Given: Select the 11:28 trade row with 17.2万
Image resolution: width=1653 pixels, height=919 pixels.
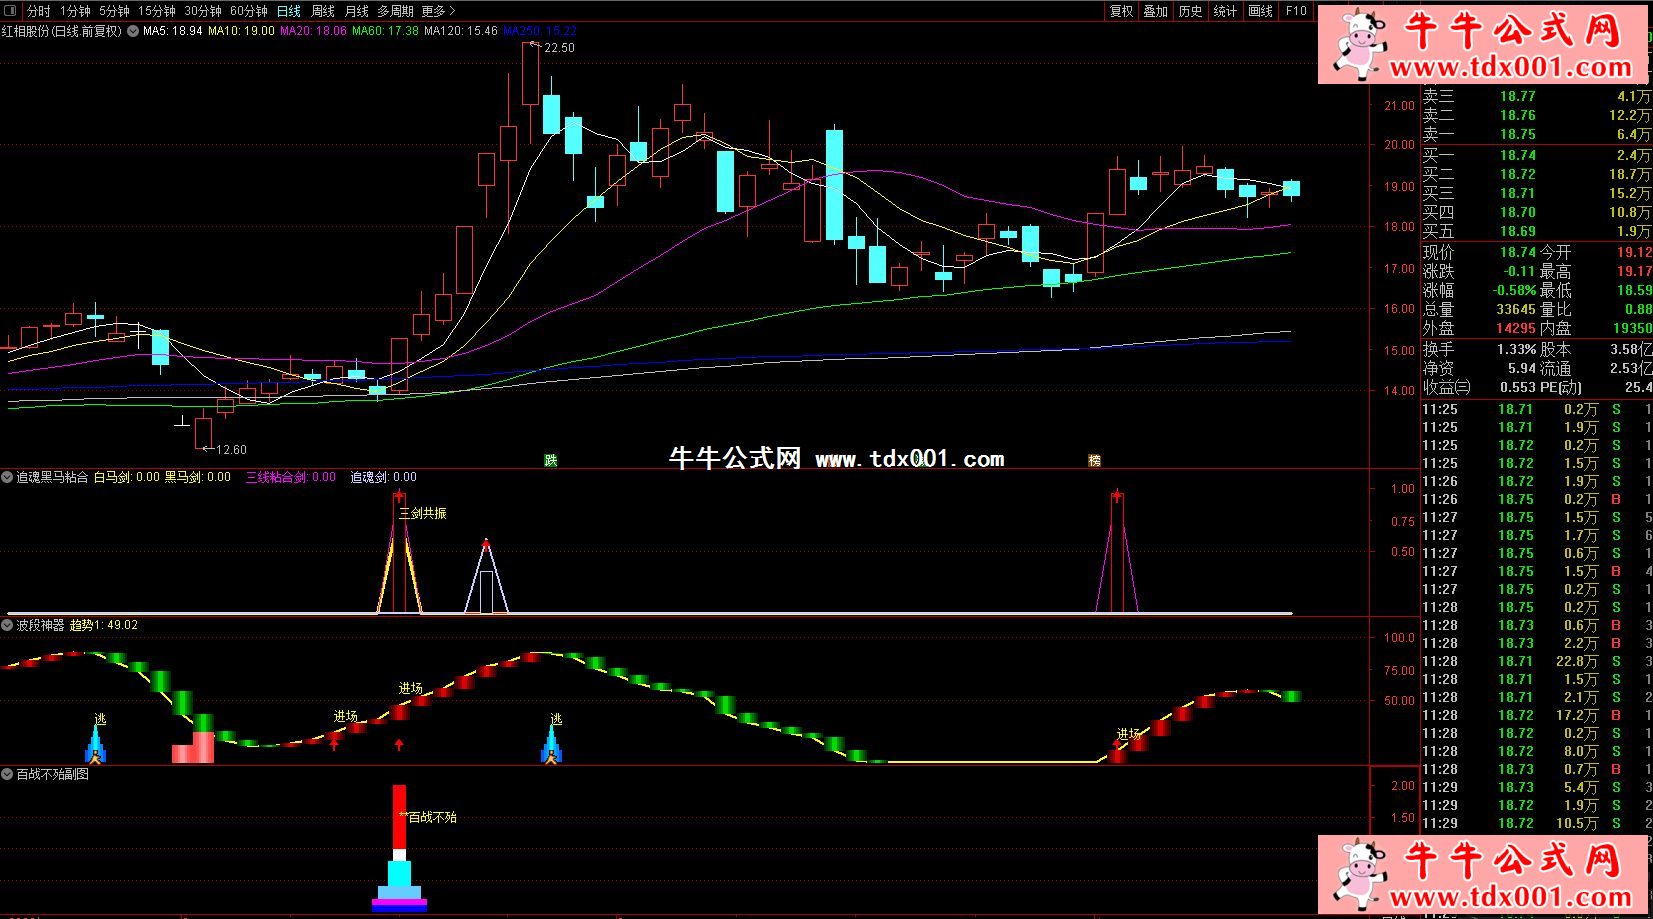Looking at the screenshot, I should tap(1536, 715).
